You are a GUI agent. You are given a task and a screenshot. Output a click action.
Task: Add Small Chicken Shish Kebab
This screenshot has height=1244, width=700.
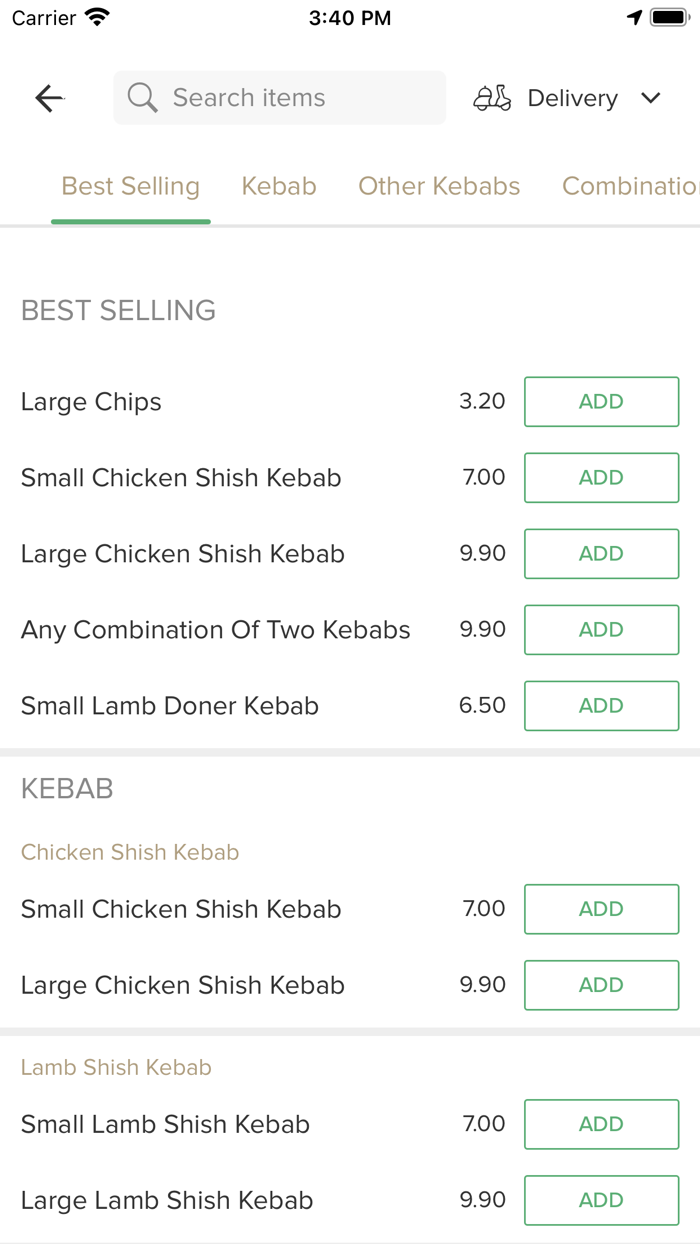tap(601, 477)
